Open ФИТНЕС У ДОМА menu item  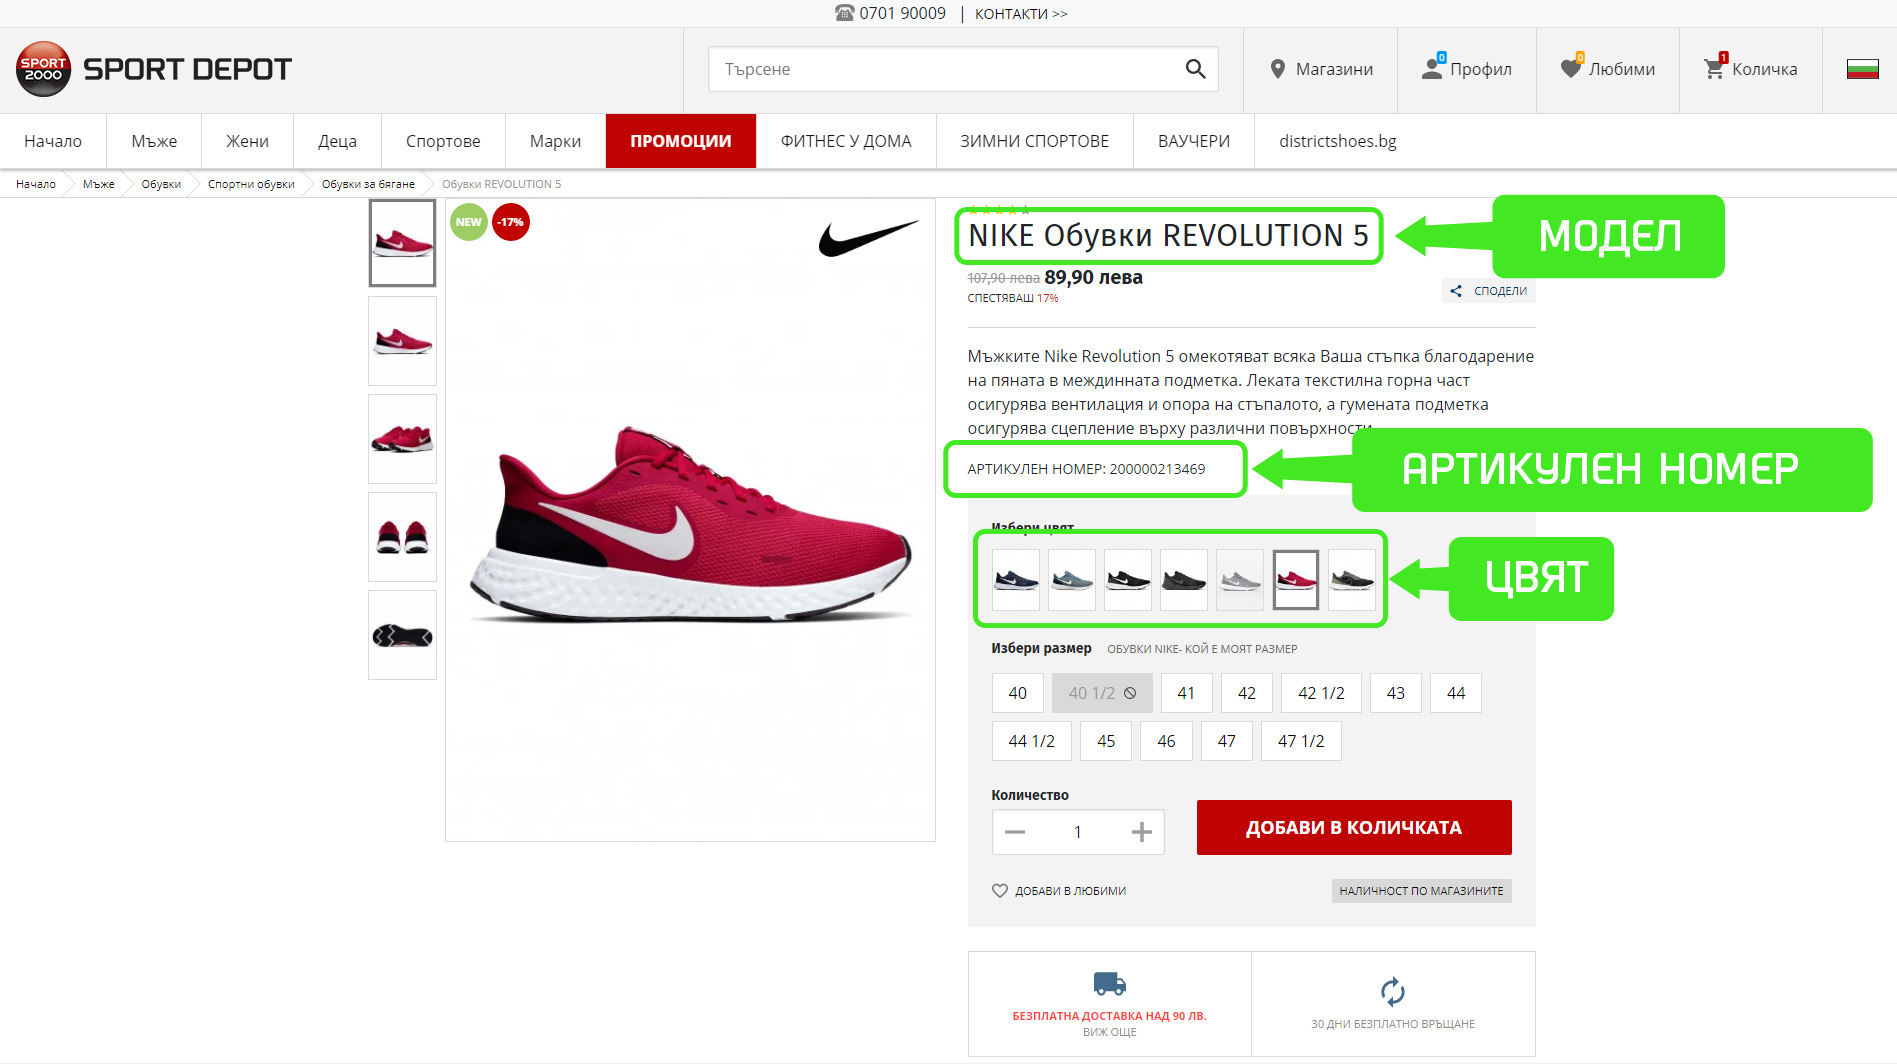coord(846,141)
